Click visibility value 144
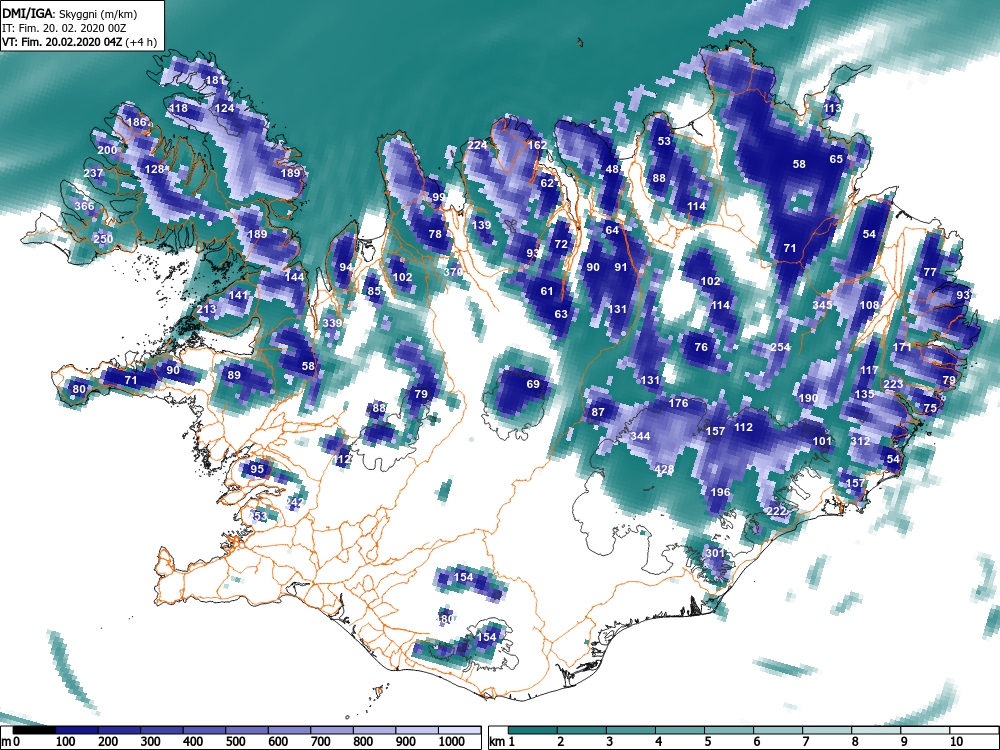 coord(294,276)
